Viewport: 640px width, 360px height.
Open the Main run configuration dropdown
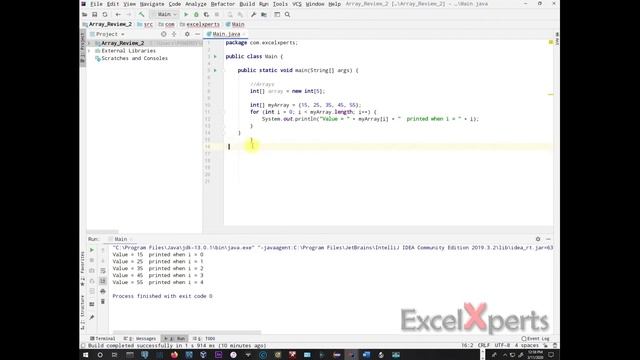tap(164, 14)
